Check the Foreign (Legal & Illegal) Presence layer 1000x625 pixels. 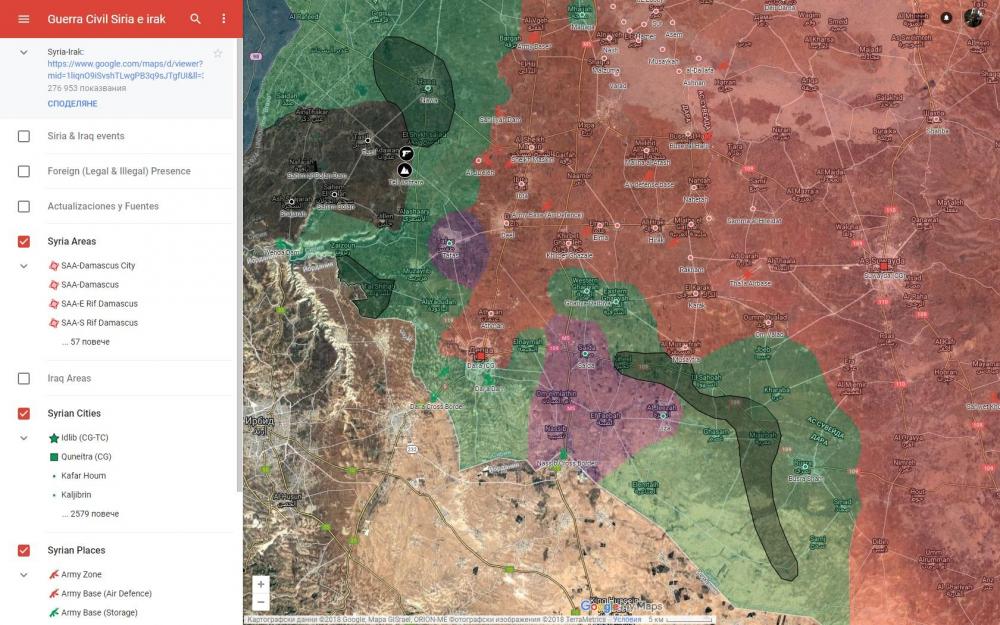pos(24,171)
